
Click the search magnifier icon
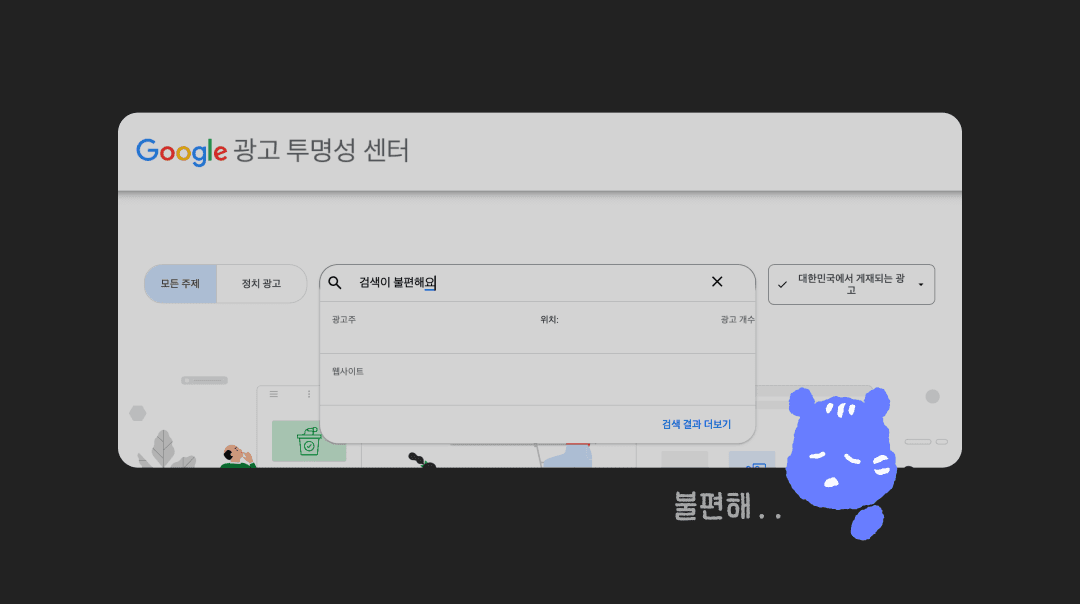point(335,283)
